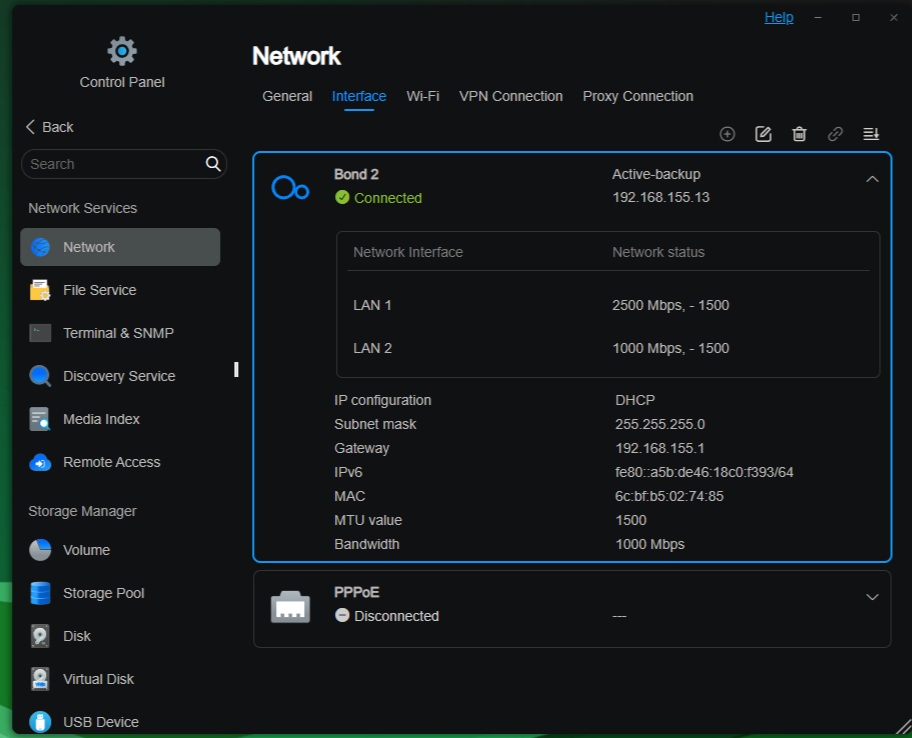Click the sidebar scrollbar handle
This screenshot has height=738, width=912.
click(x=236, y=370)
